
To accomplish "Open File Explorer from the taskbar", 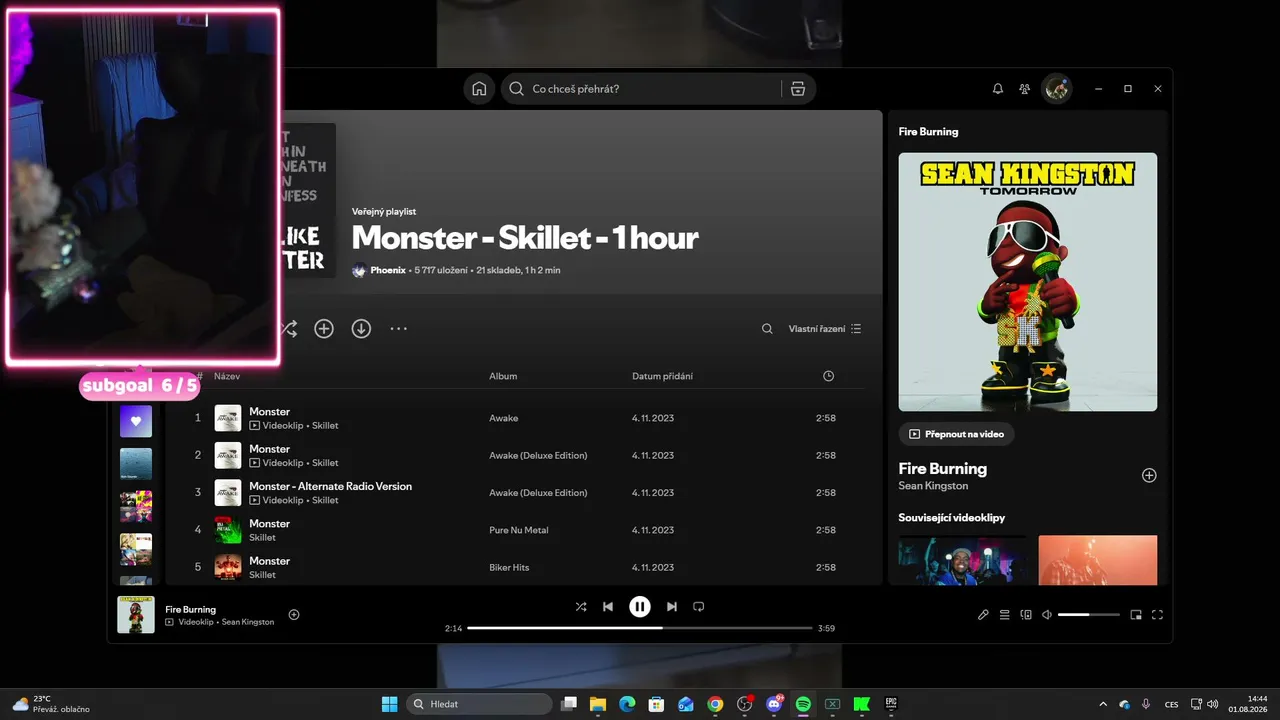I will coord(598,704).
